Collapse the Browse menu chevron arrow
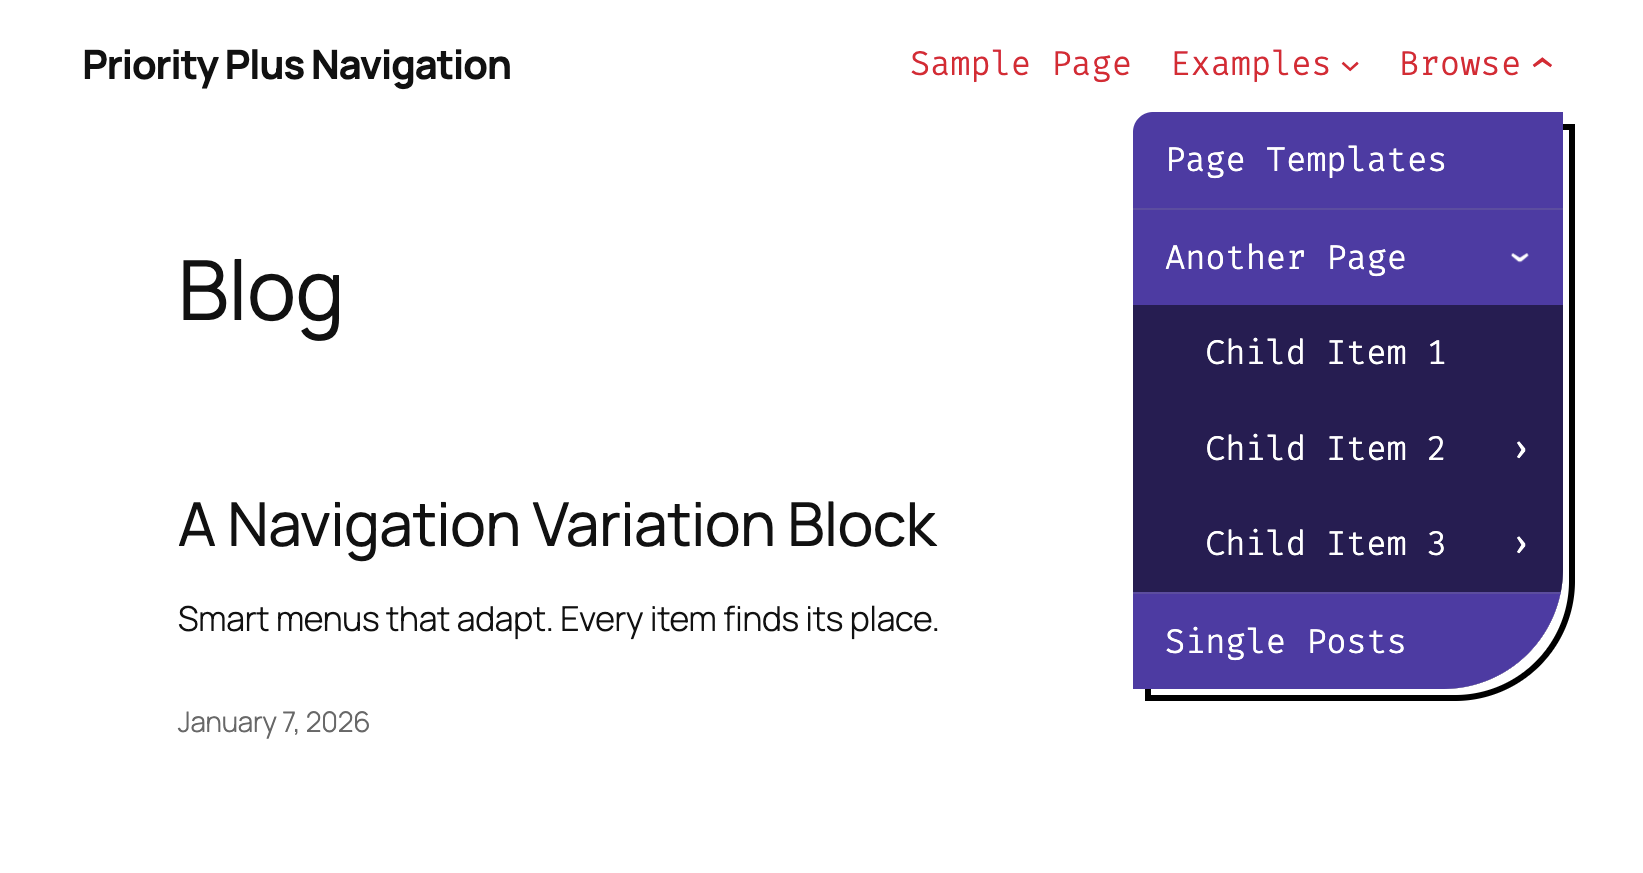 (x=1543, y=64)
